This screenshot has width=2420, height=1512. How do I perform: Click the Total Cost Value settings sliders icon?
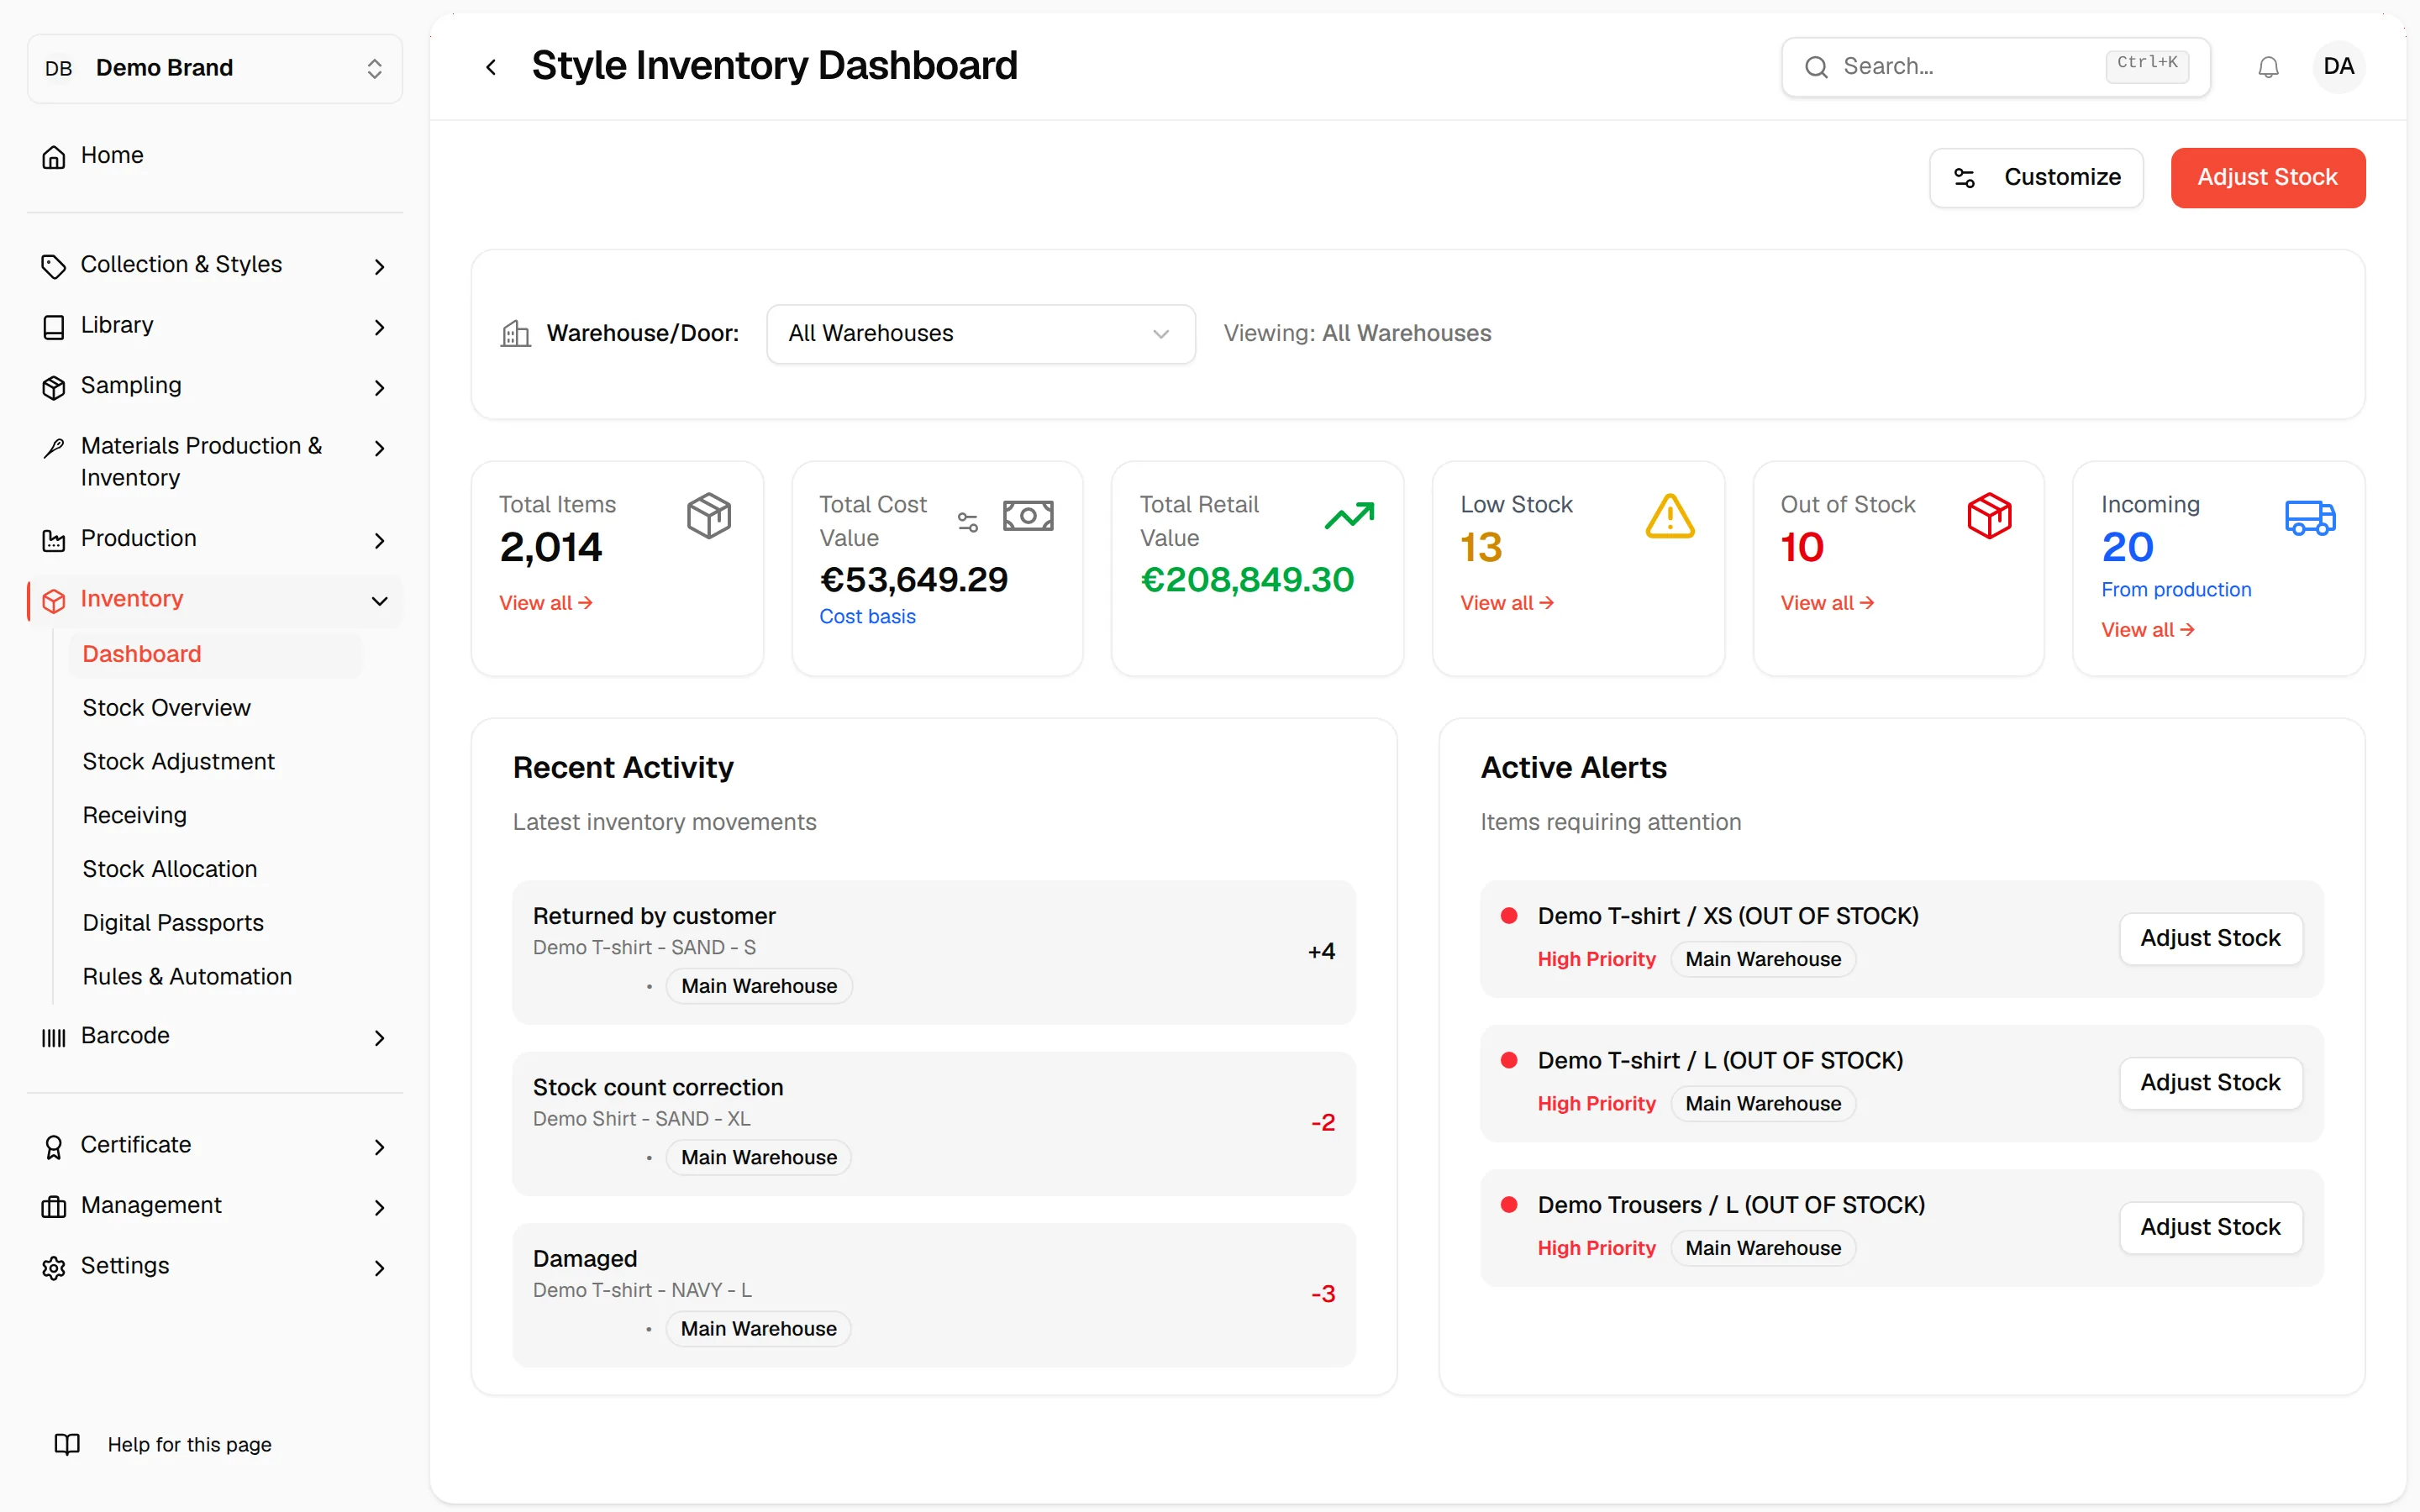pos(968,522)
